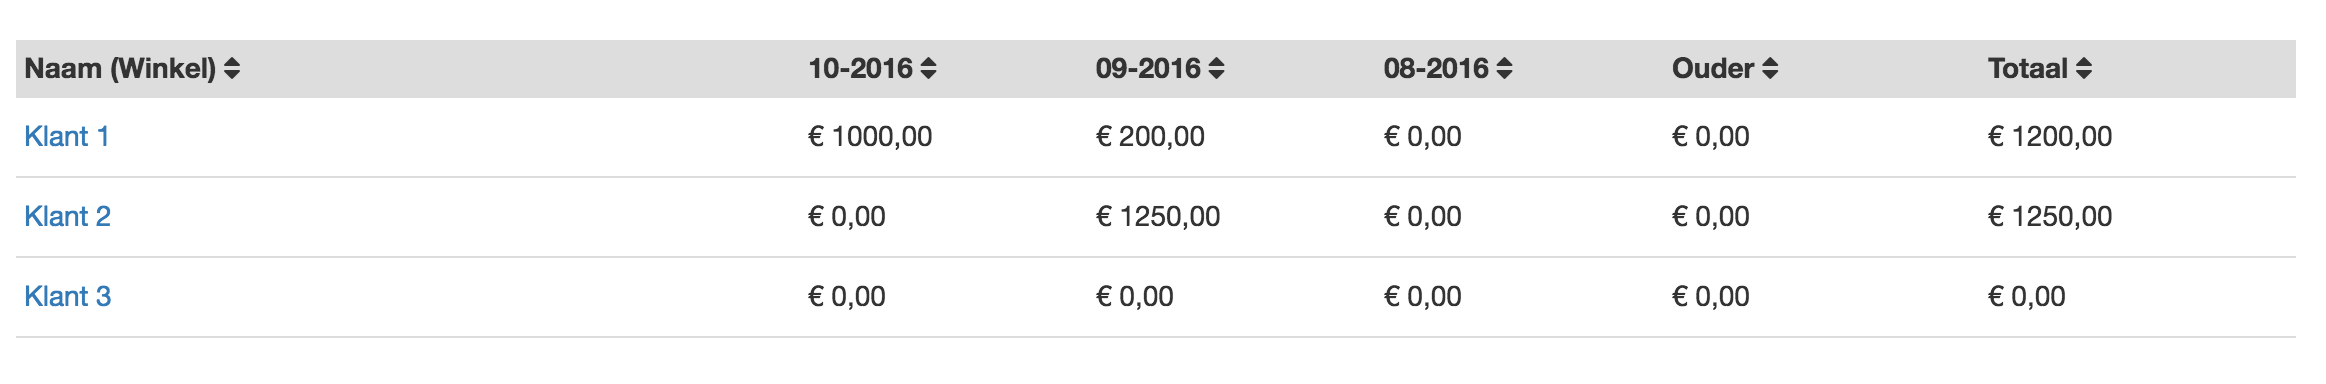This screenshot has height=384, width=2326.
Task: Toggle sort arrows for 08-2016 column
Action: pyautogui.click(x=1504, y=69)
